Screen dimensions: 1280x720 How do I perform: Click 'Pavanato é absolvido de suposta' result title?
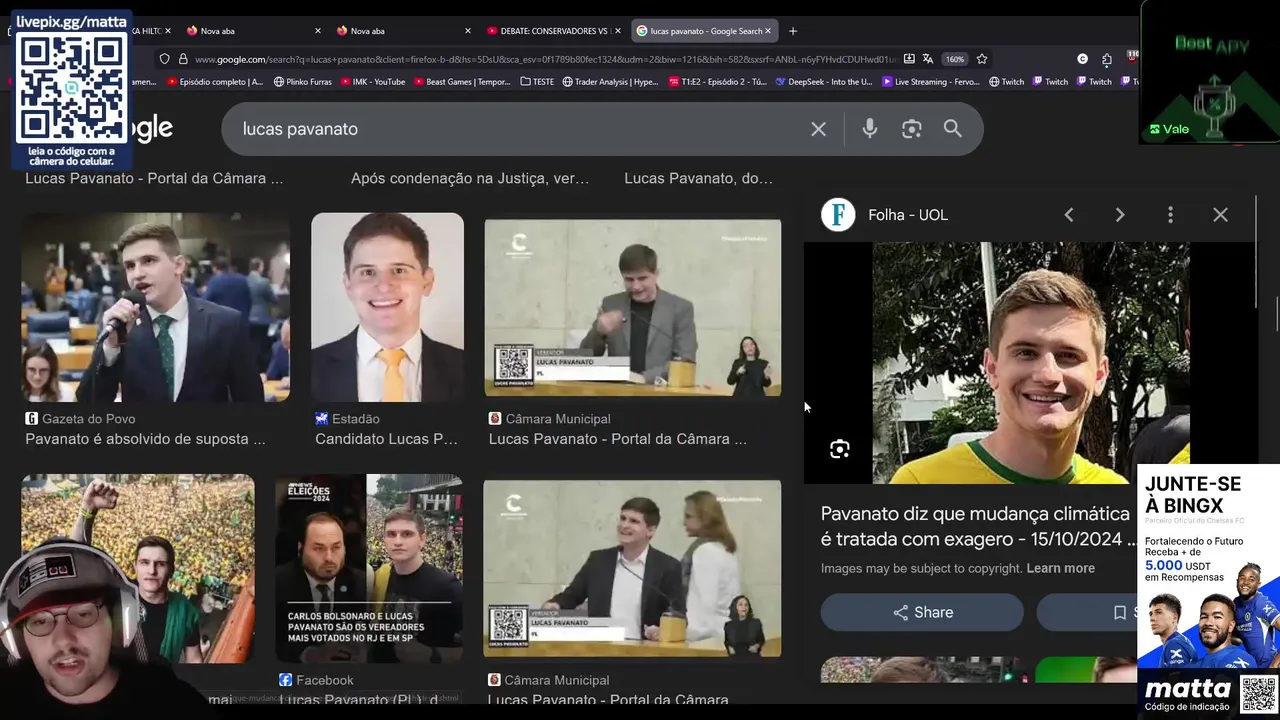[x=145, y=439]
